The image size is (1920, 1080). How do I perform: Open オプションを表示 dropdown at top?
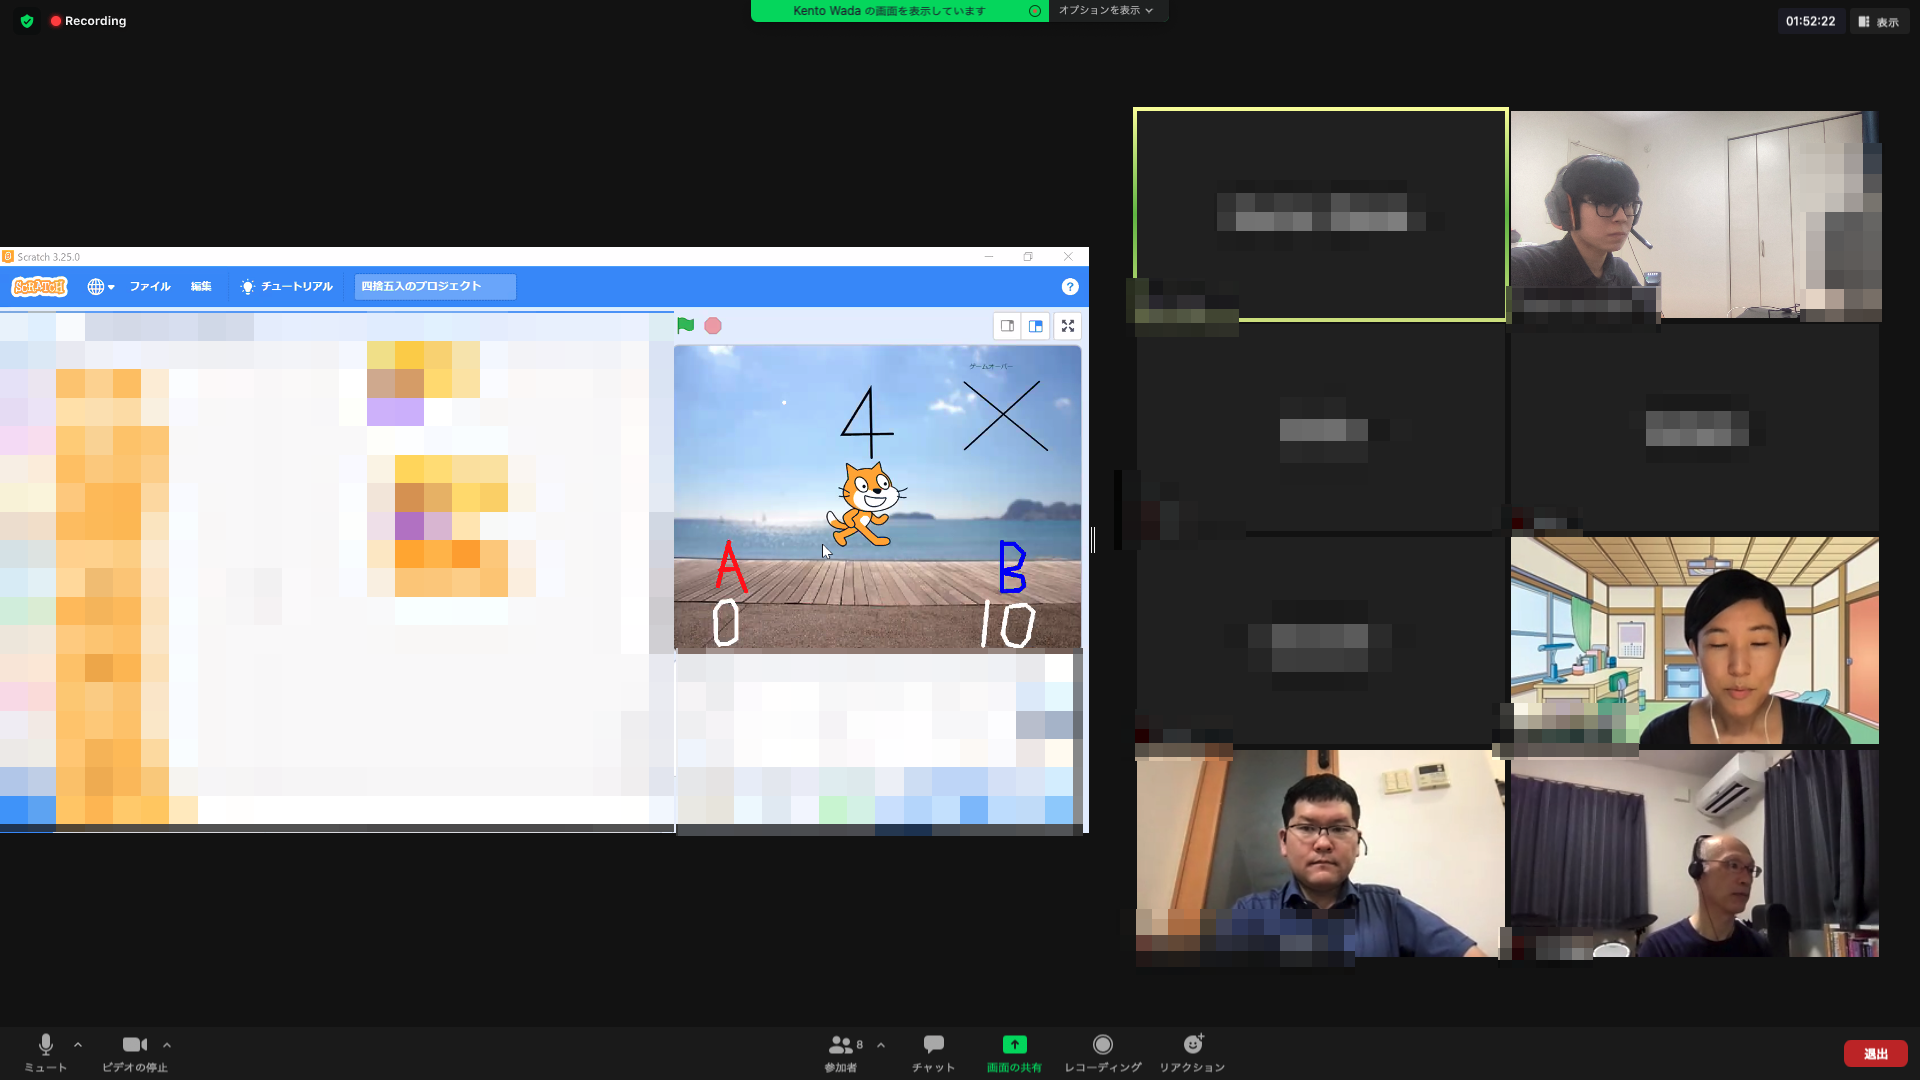coord(1105,10)
